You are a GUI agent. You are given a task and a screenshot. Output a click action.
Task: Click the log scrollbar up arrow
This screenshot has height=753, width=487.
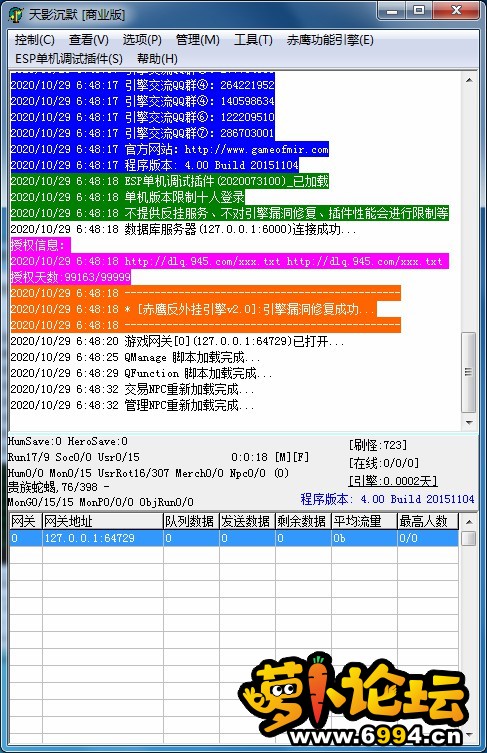(x=469, y=80)
